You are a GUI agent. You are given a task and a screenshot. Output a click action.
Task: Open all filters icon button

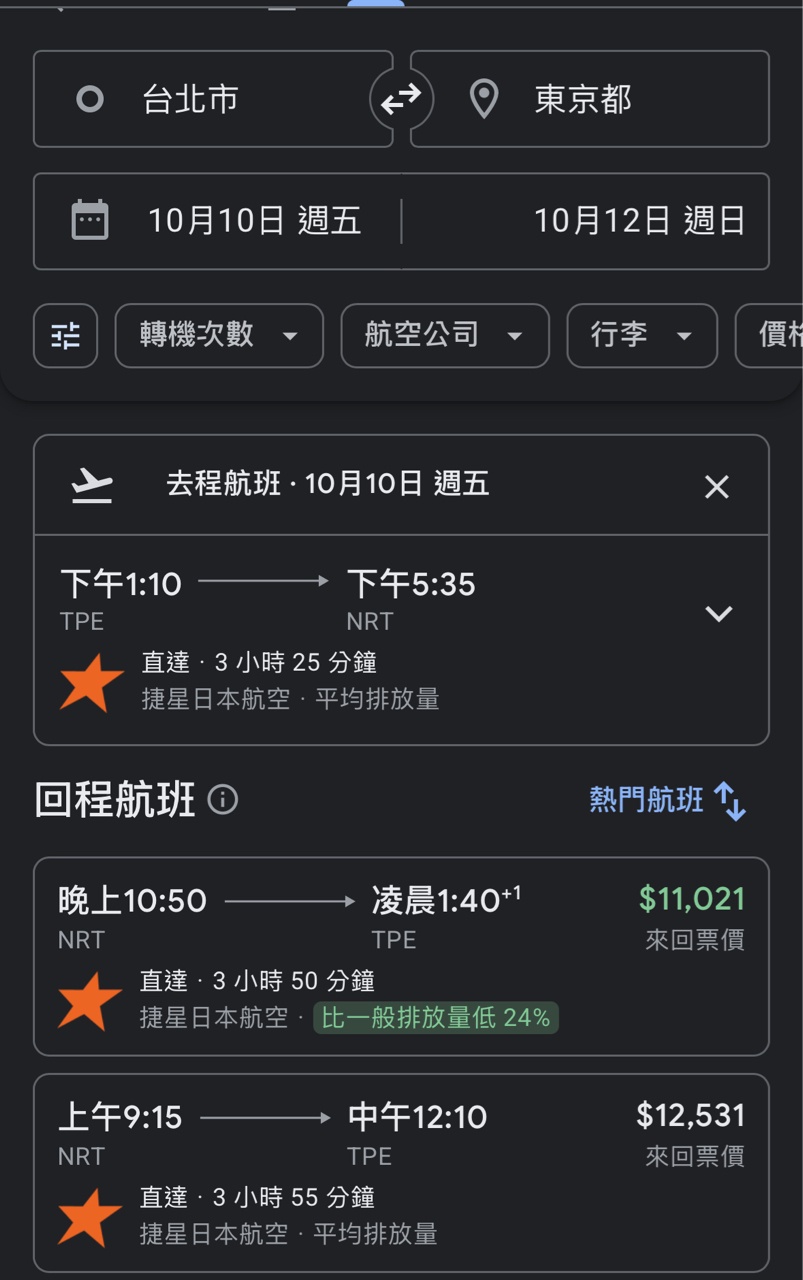tap(66, 336)
